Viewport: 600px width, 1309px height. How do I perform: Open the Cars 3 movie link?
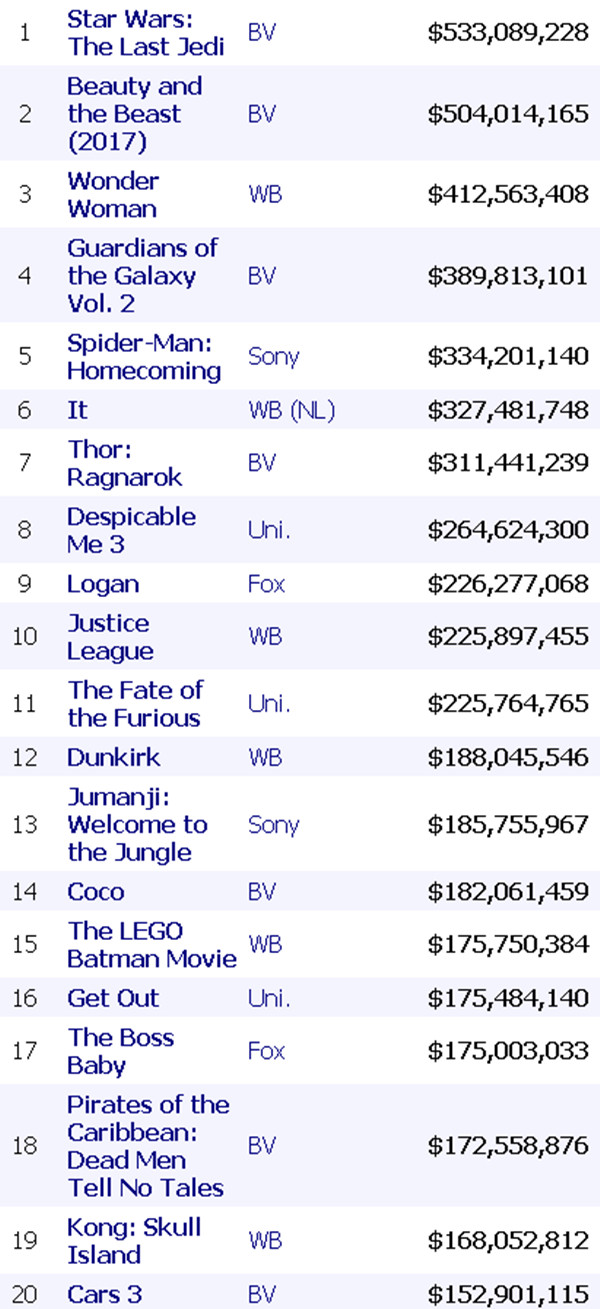coord(104,1294)
